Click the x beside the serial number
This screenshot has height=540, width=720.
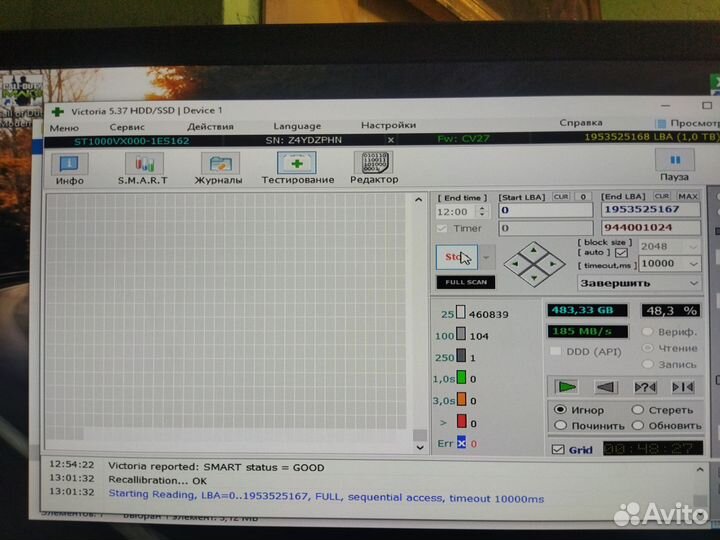(x=390, y=140)
